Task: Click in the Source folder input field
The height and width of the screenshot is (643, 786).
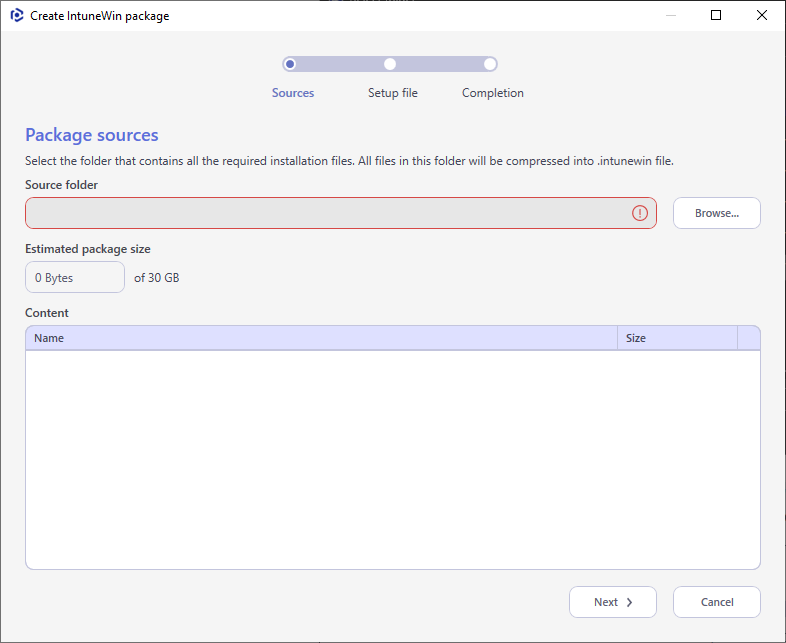Action: [x=341, y=213]
